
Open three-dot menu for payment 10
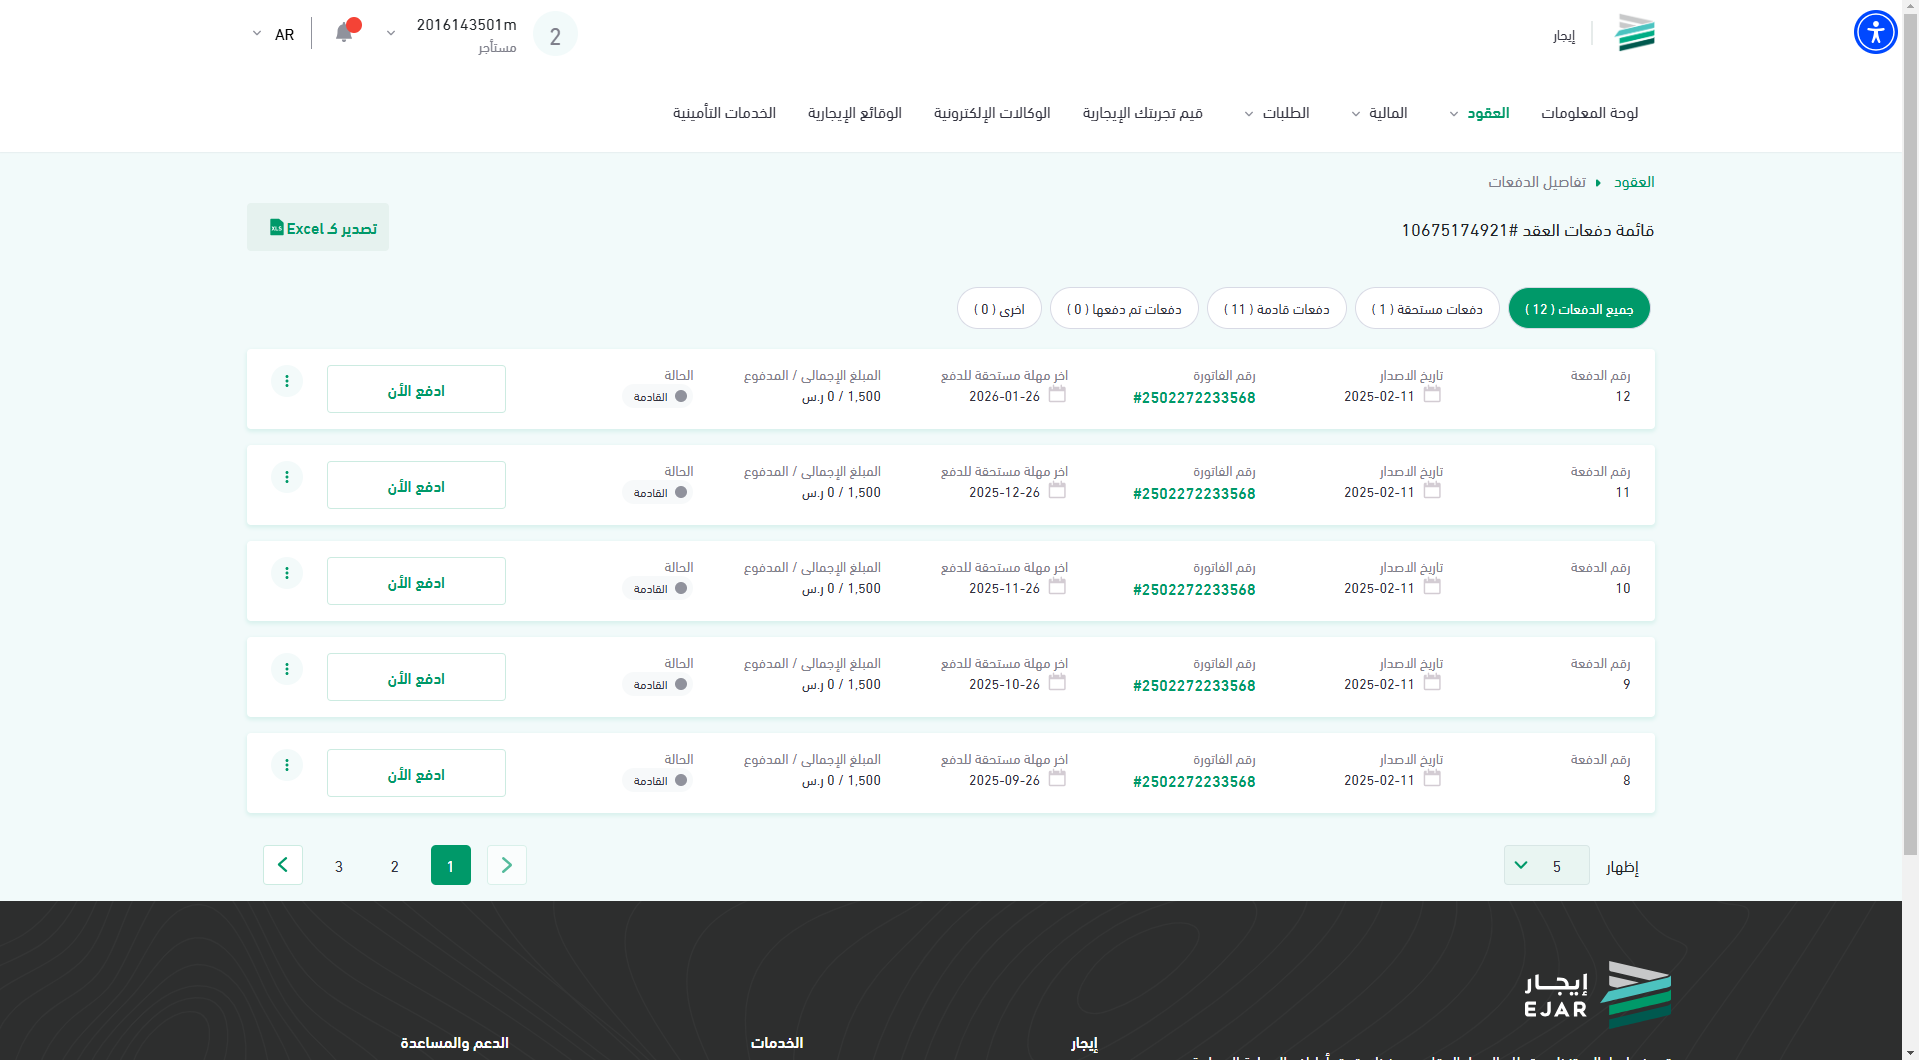pos(287,573)
